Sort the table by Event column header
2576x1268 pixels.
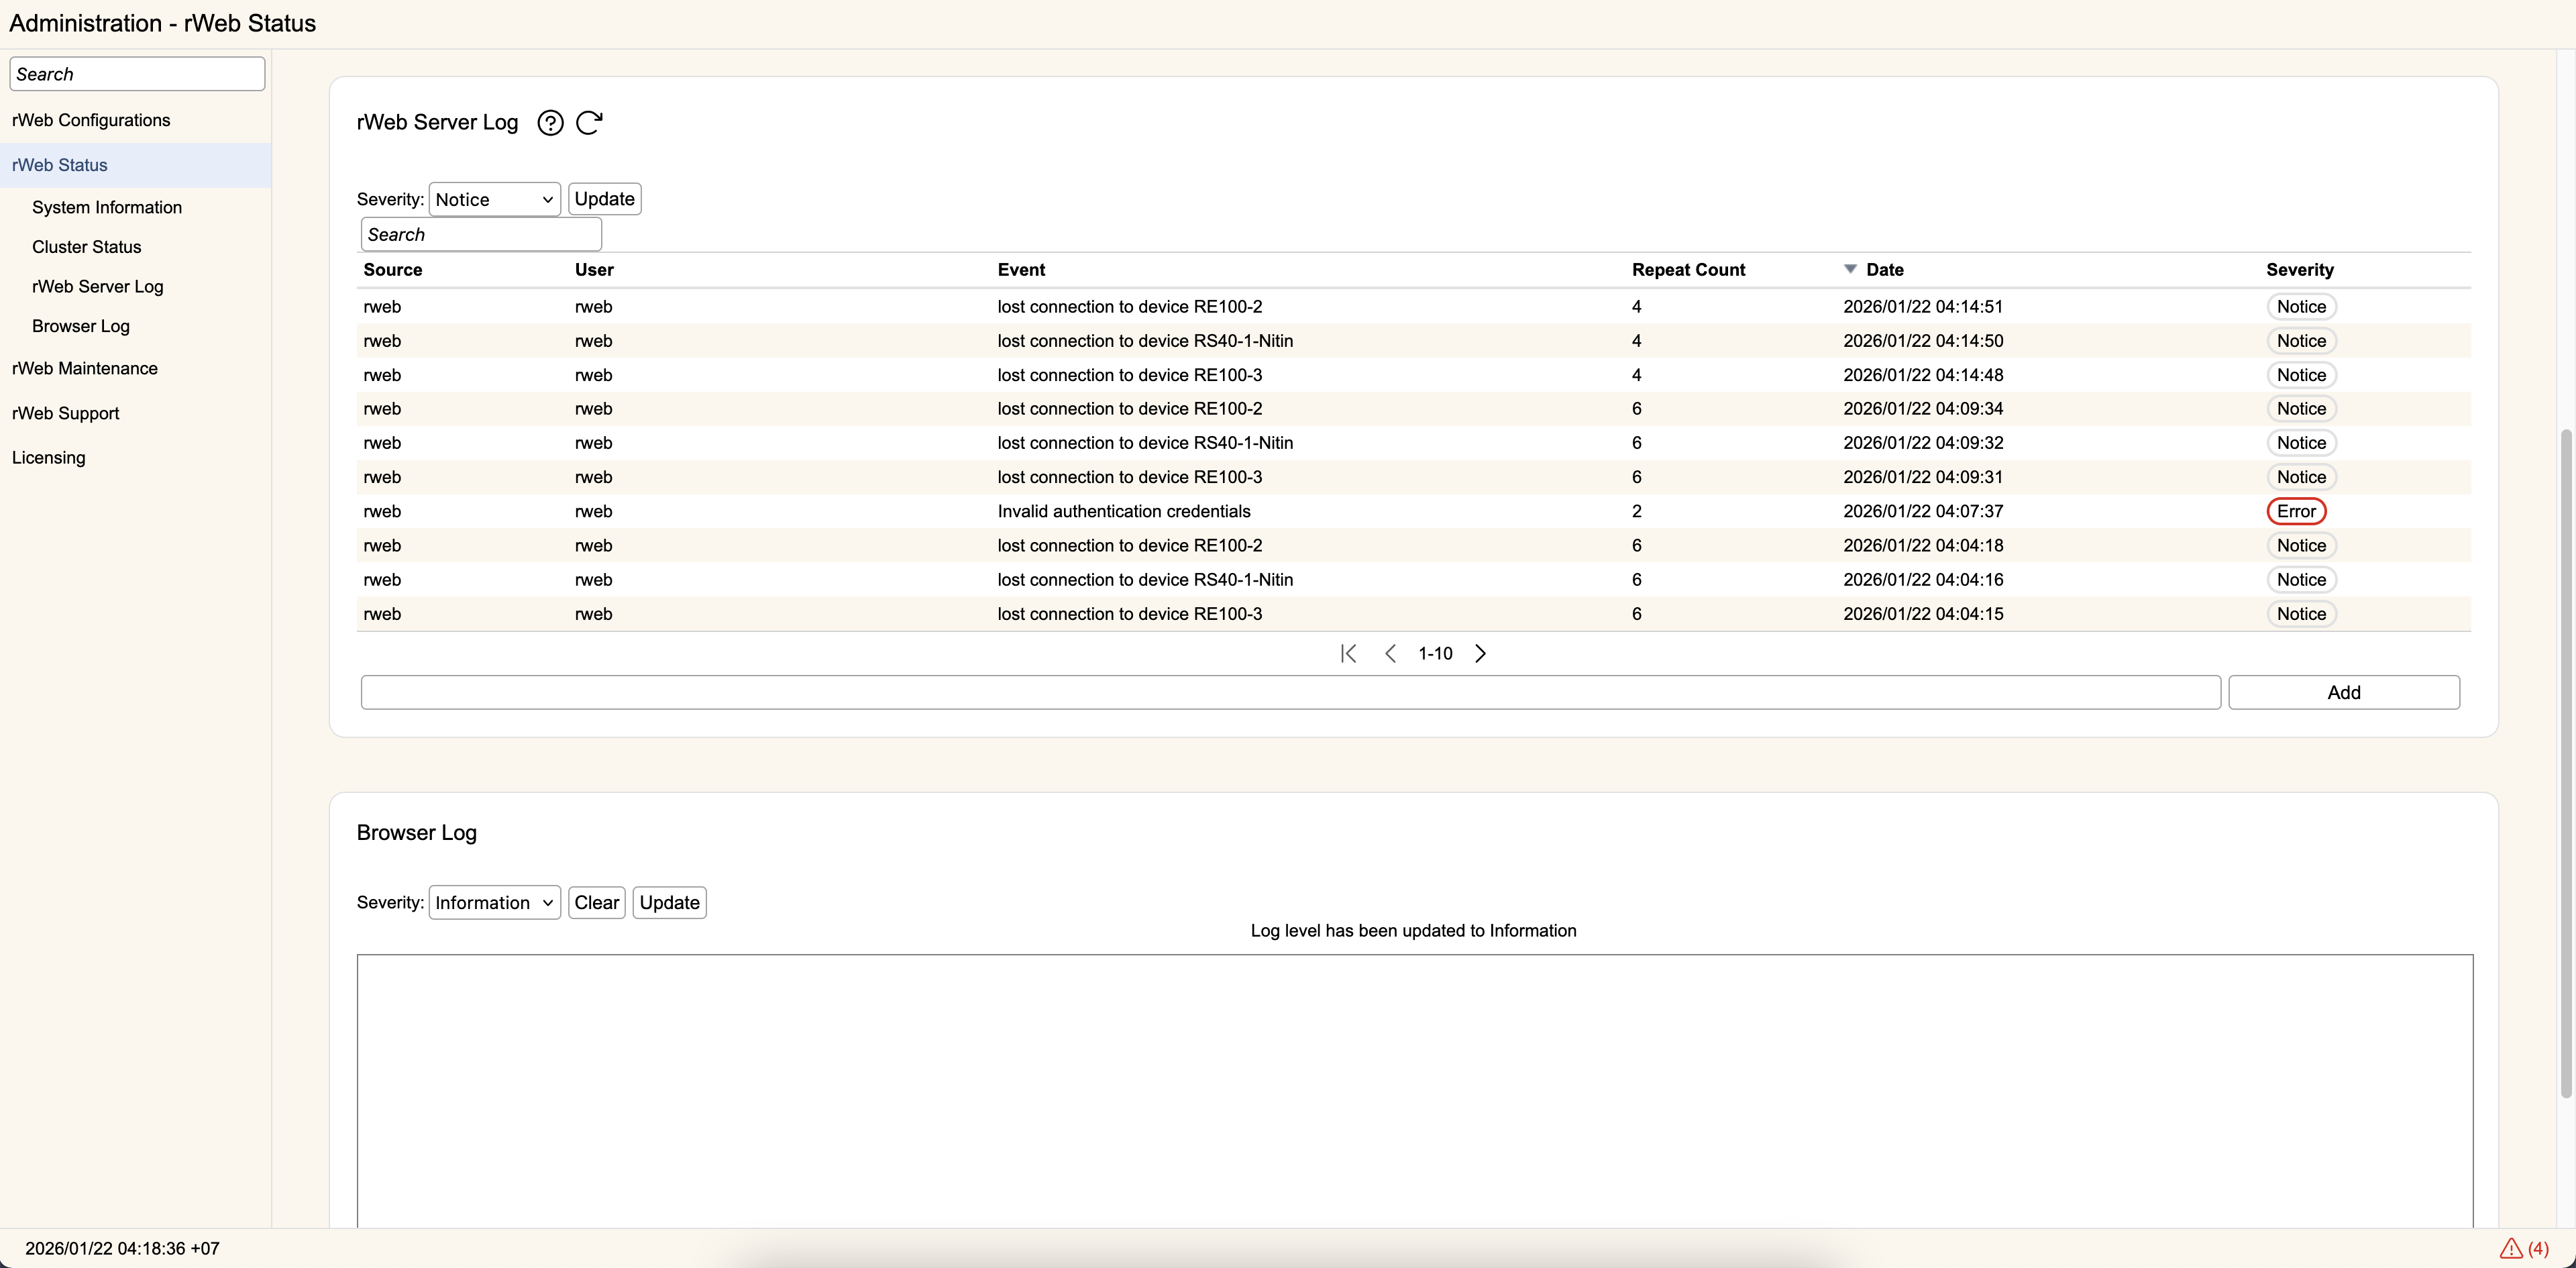pos(1021,269)
